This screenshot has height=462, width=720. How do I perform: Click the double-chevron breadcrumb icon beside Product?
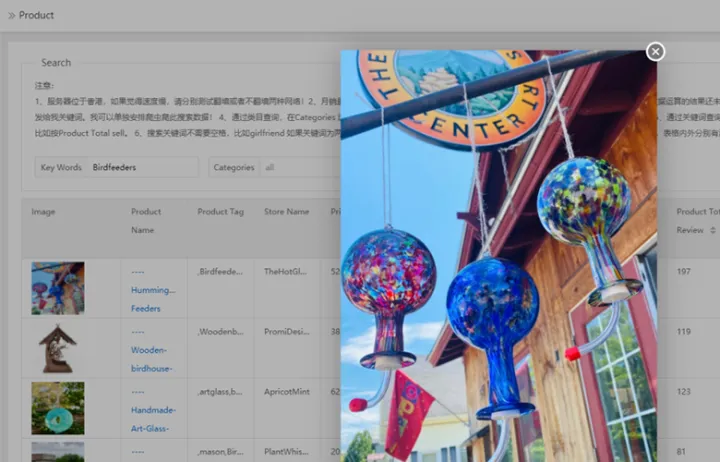pyautogui.click(x=11, y=16)
